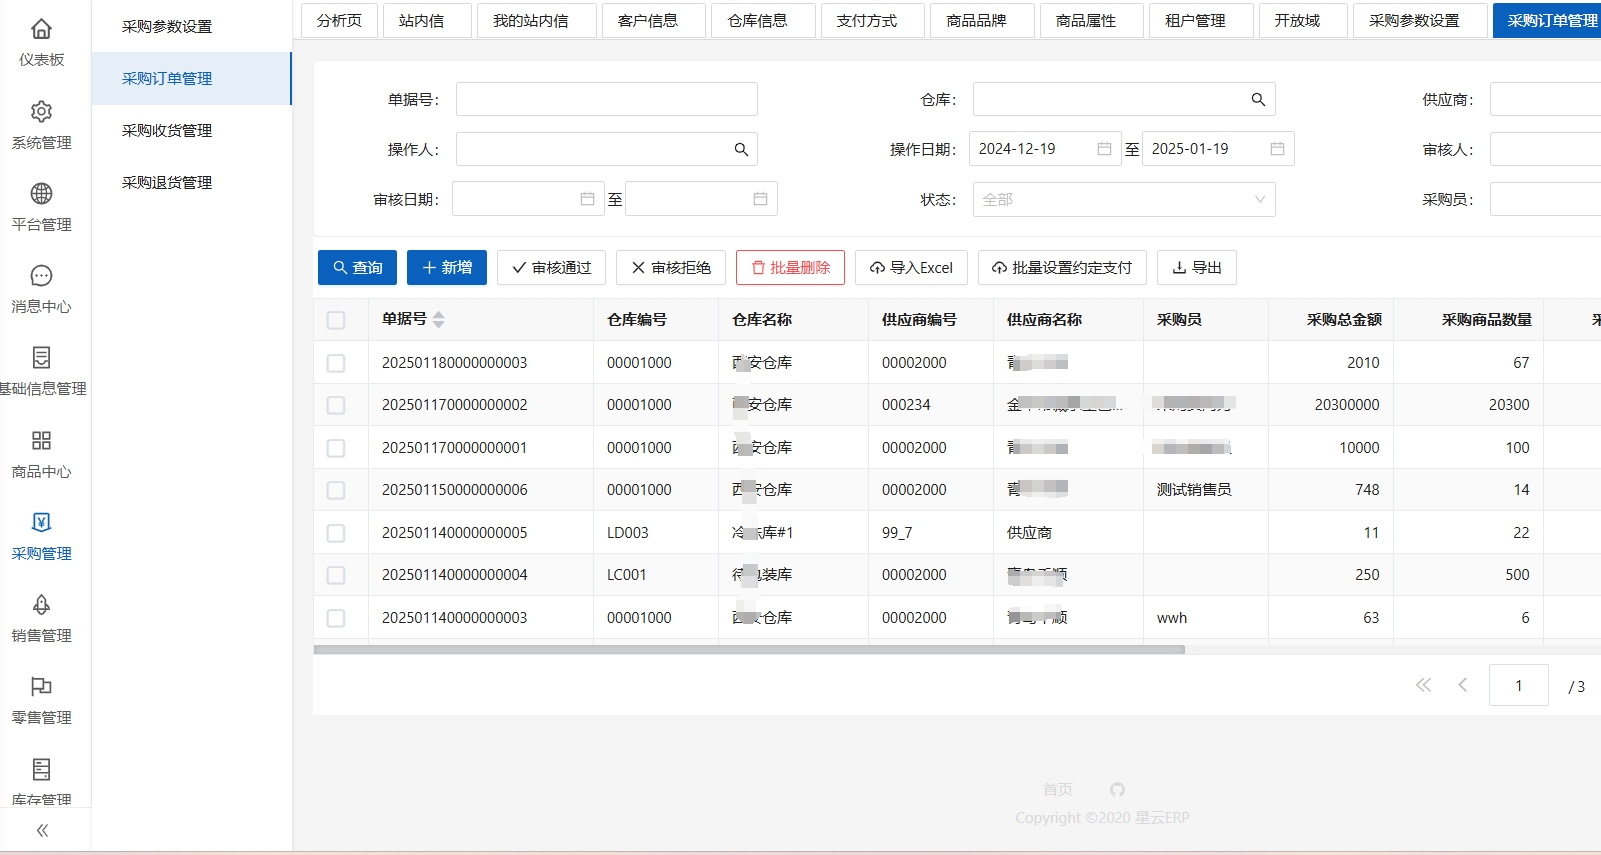Check the row for order 202501180000000003
The width and height of the screenshot is (1601, 855).
pos(336,363)
